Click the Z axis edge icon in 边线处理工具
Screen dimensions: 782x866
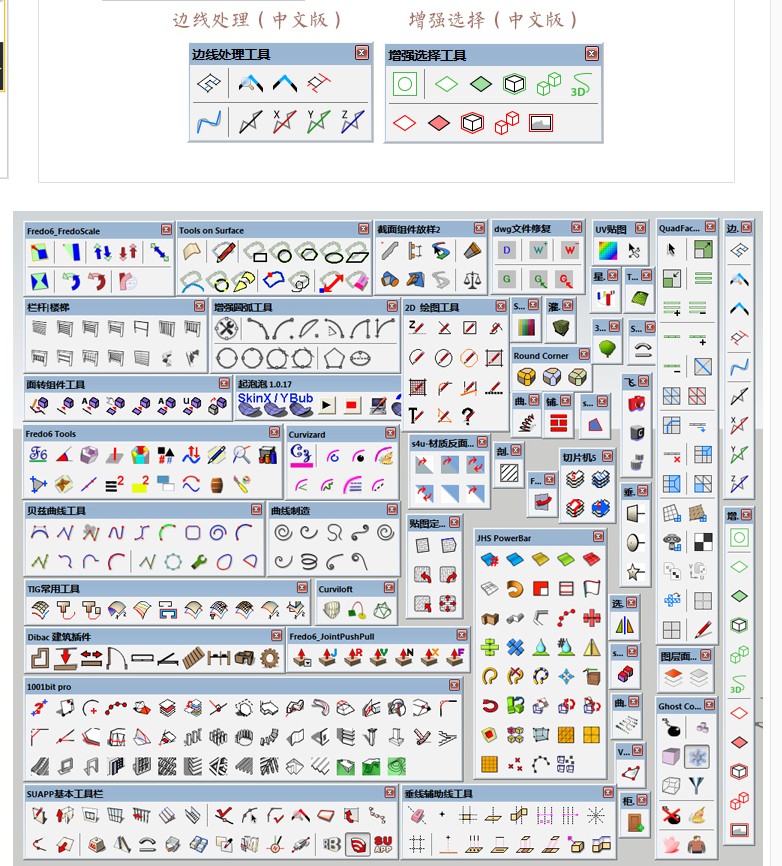(x=352, y=122)
